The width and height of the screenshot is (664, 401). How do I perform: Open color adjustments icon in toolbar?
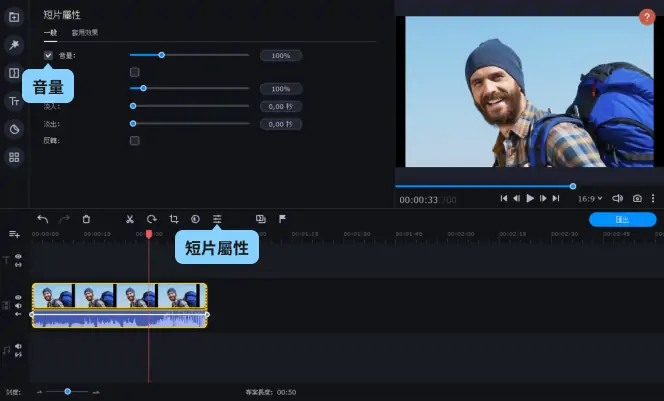pos(195,219)
